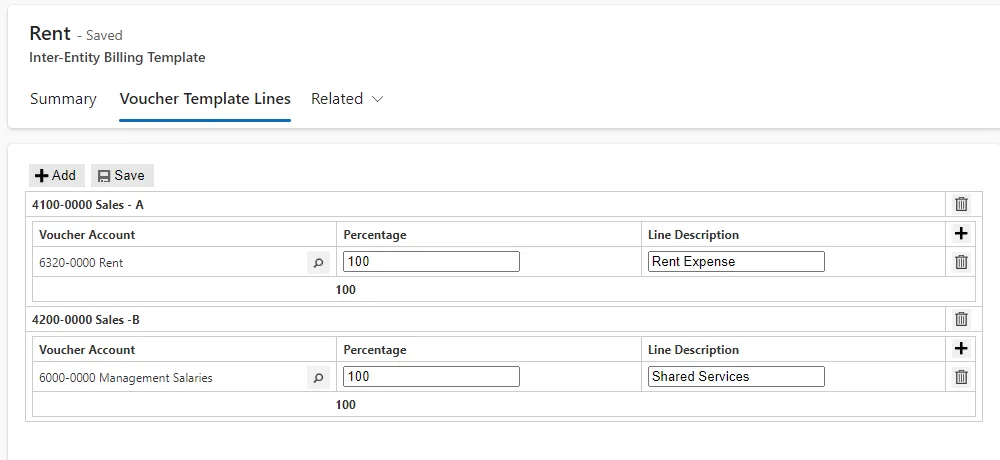Open lookup for 6320-0000 Rent account
The image size is (1000, 460).
pyautogui.click(x=318, y=262)
